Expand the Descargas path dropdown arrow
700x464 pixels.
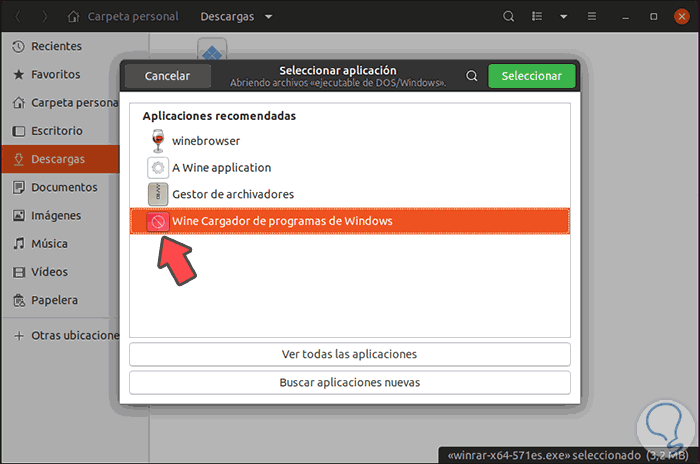pyautogui.click(x=268, y=17)
